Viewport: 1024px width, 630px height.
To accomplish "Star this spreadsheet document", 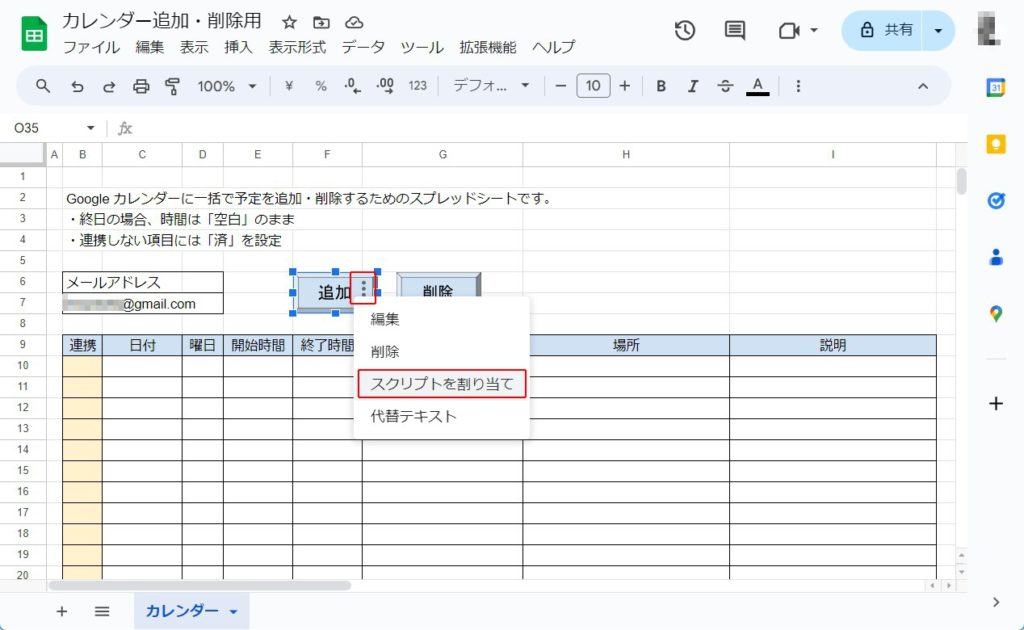I will click(x=289, y=22).
